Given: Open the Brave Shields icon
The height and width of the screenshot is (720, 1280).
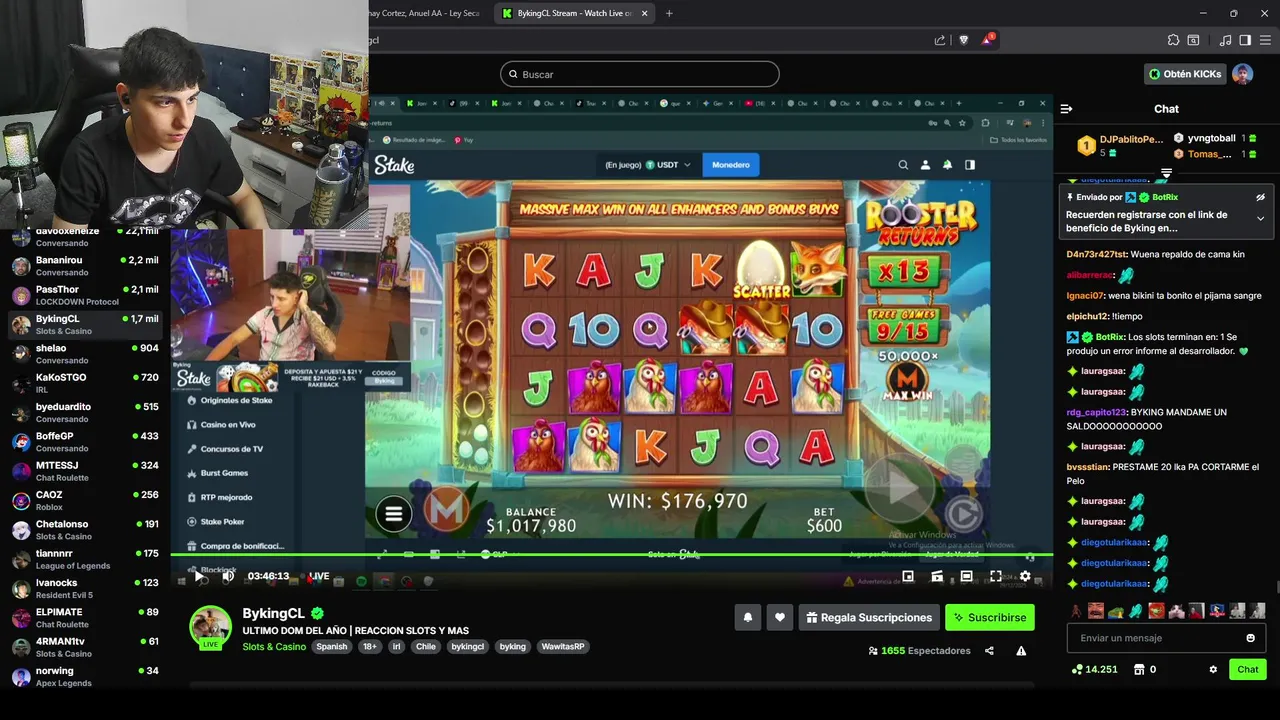Looking at the screenshot, I should tap(964, 40).
